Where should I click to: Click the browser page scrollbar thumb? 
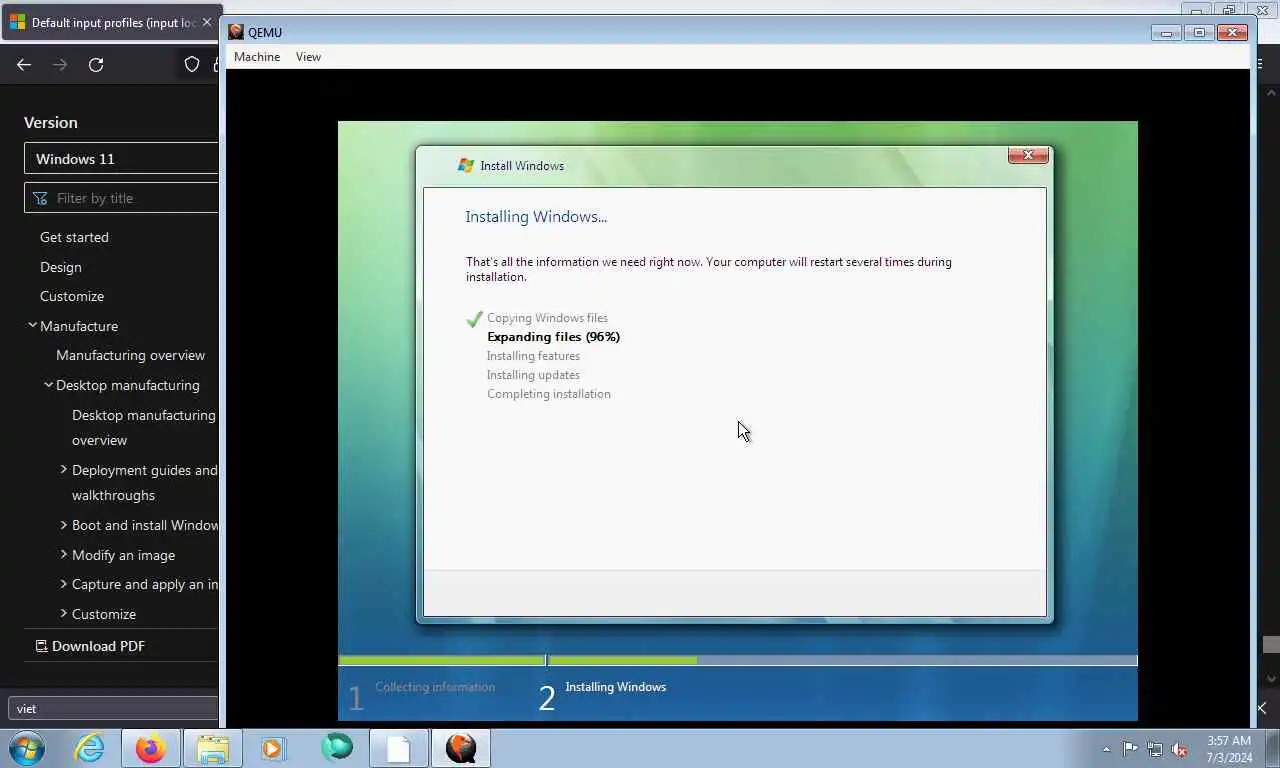[x=1271, y=645]
